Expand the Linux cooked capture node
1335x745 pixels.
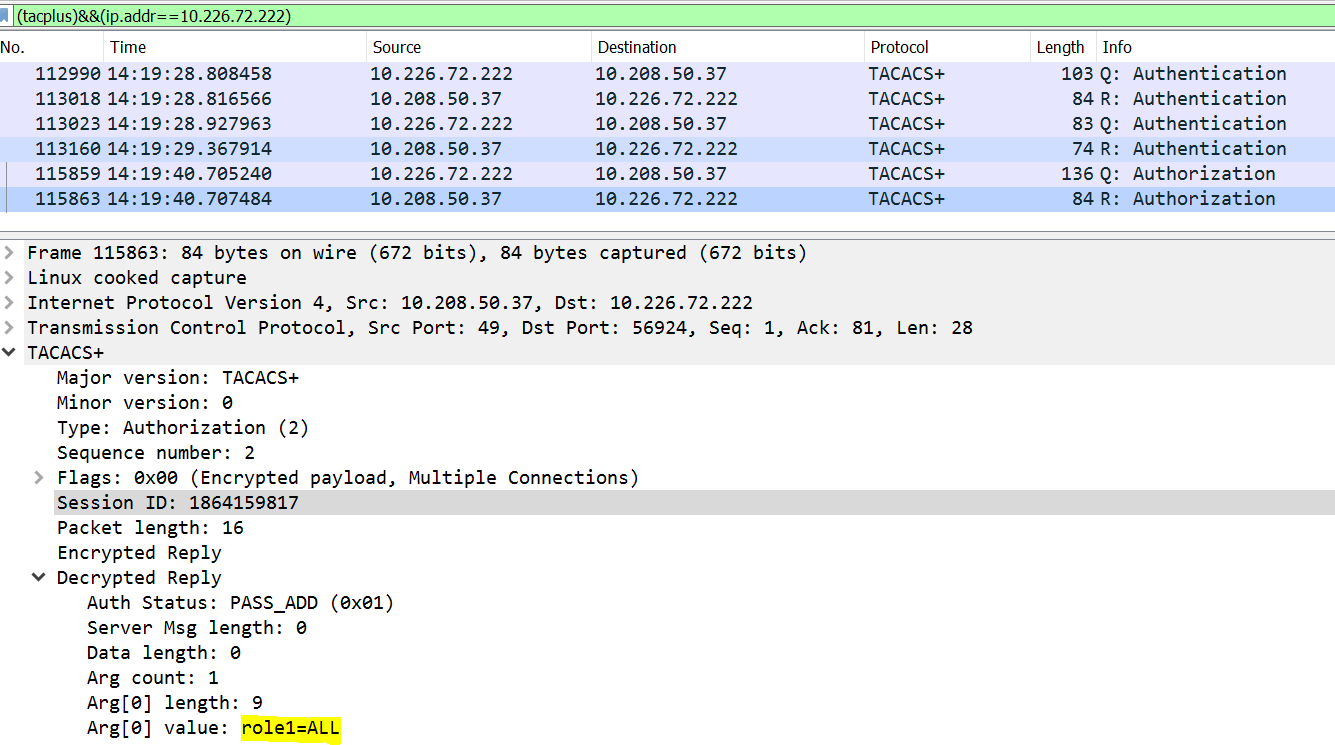(x=9, y=278)
